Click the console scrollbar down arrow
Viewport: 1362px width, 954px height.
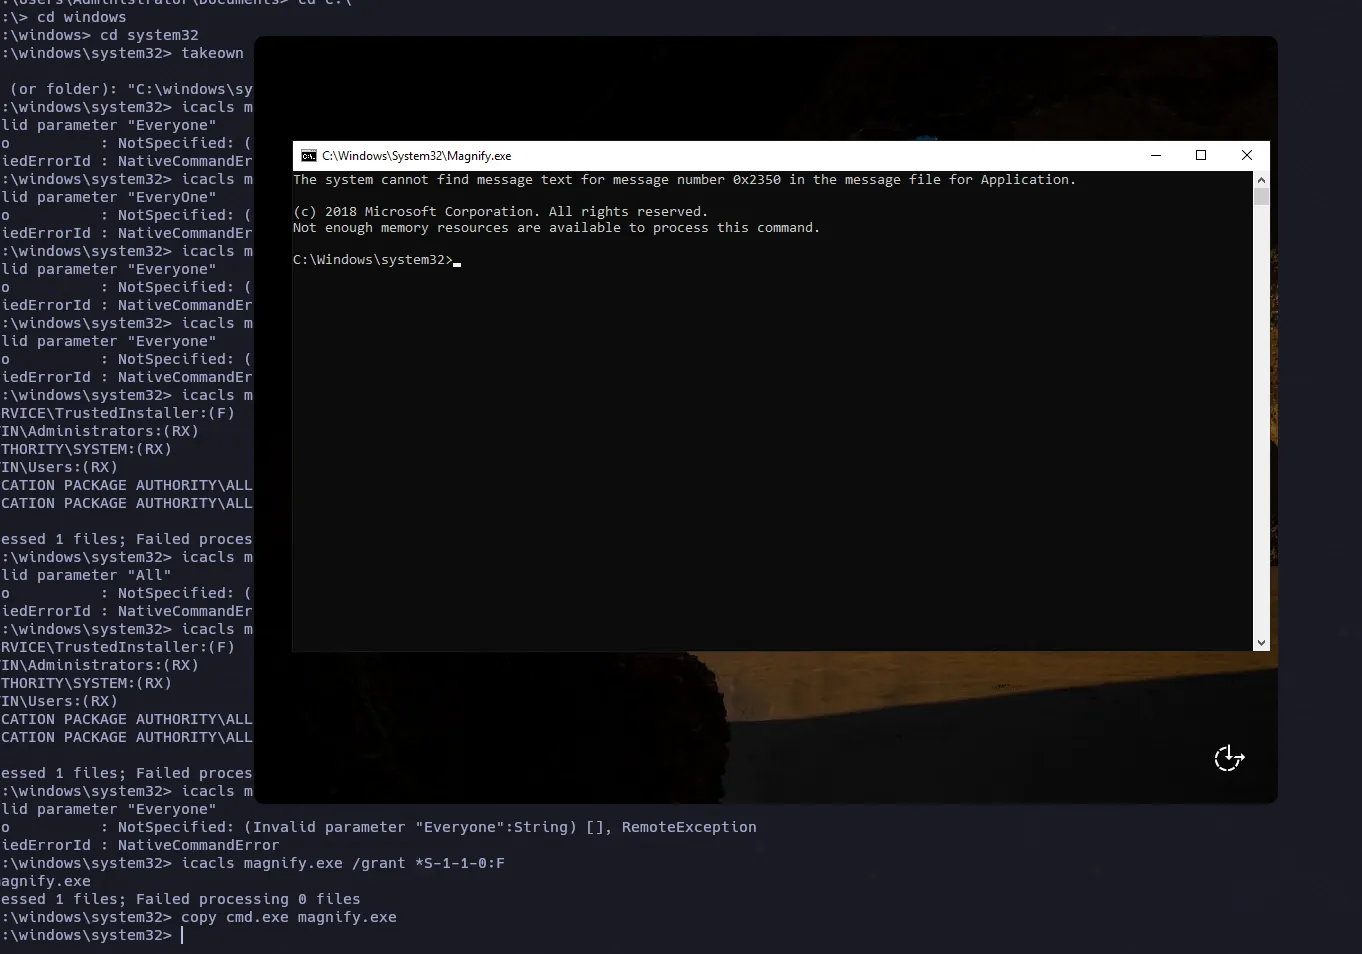click(x=1261, y=642)
